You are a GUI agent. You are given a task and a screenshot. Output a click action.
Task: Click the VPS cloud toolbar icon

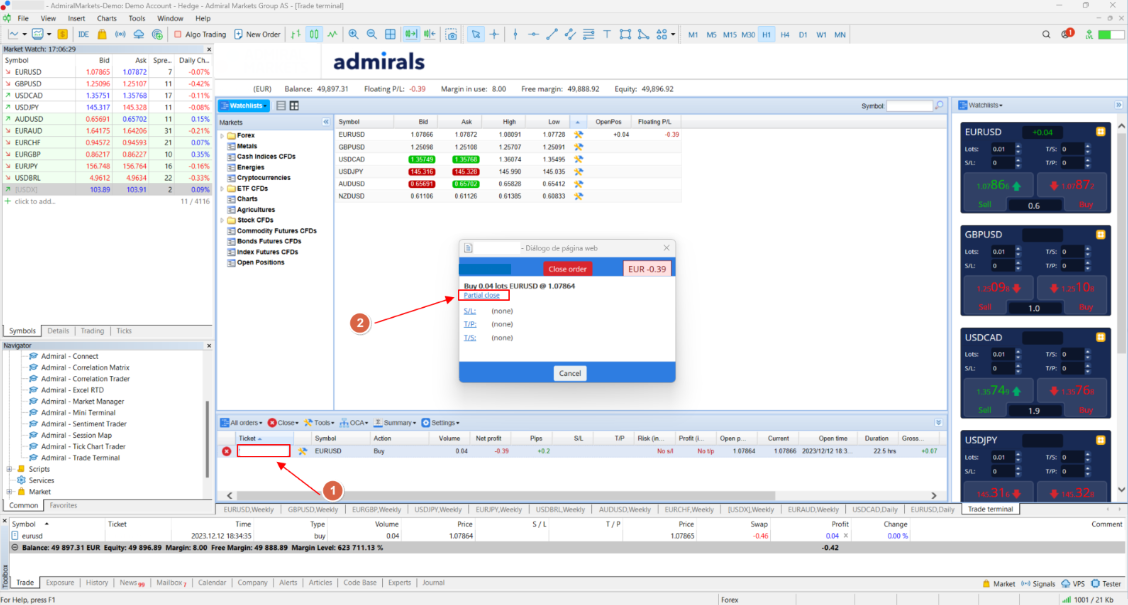click(138, 34)
